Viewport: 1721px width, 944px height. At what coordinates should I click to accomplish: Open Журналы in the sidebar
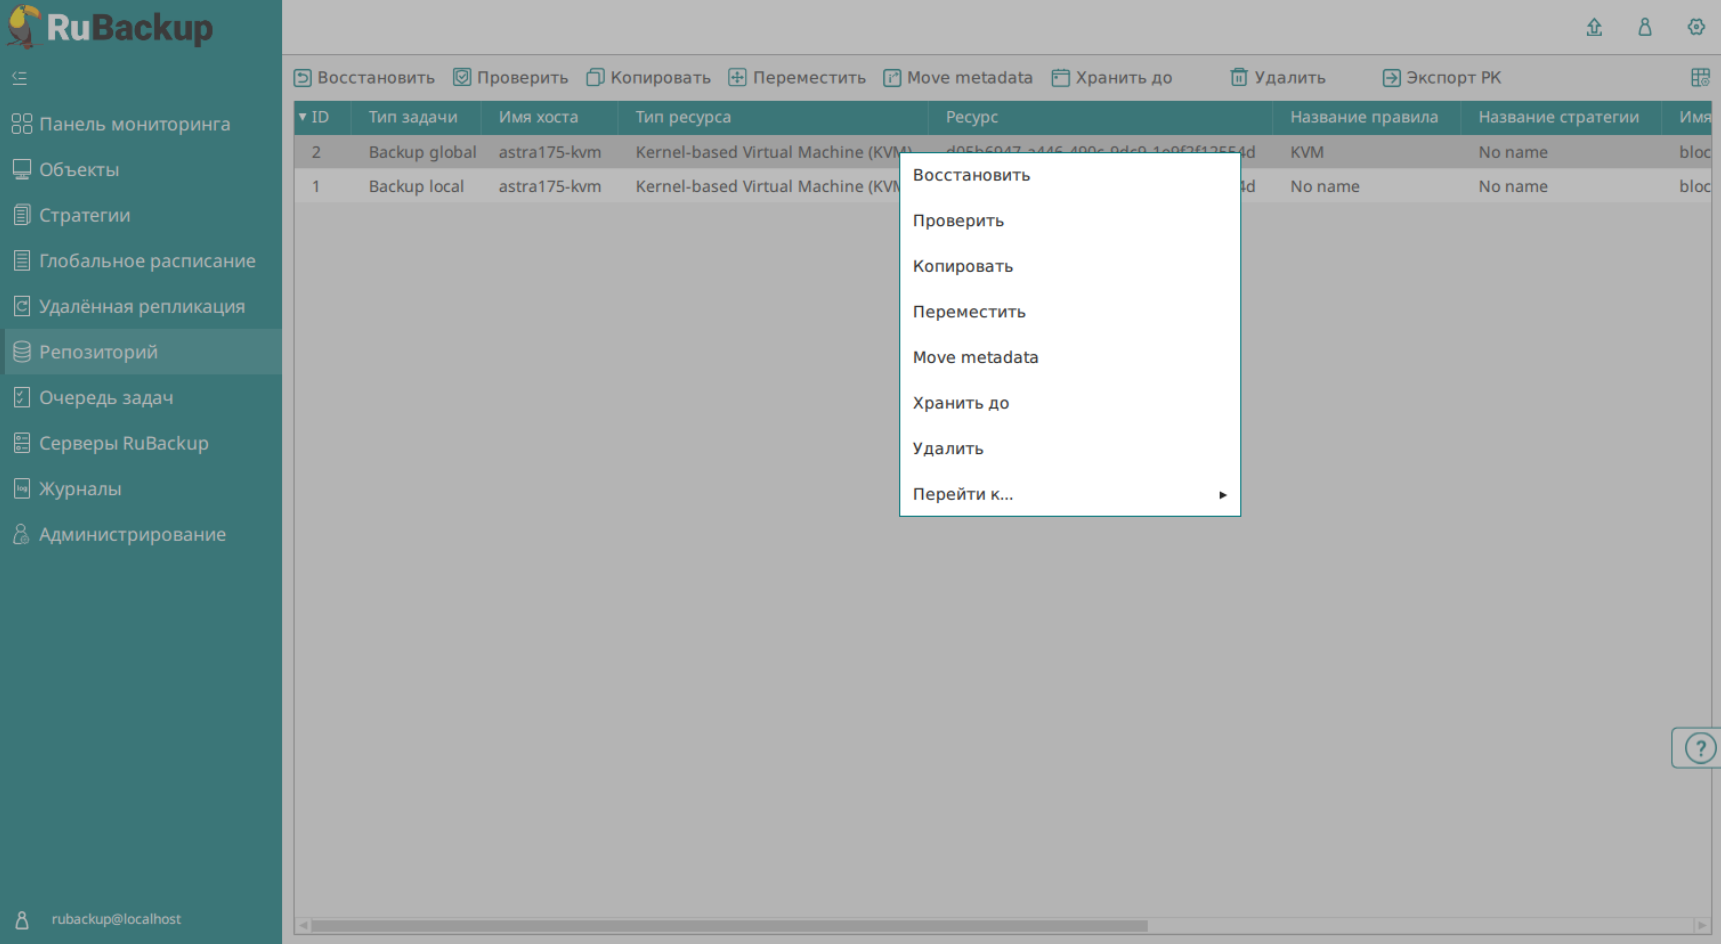(x=80, y=489)
